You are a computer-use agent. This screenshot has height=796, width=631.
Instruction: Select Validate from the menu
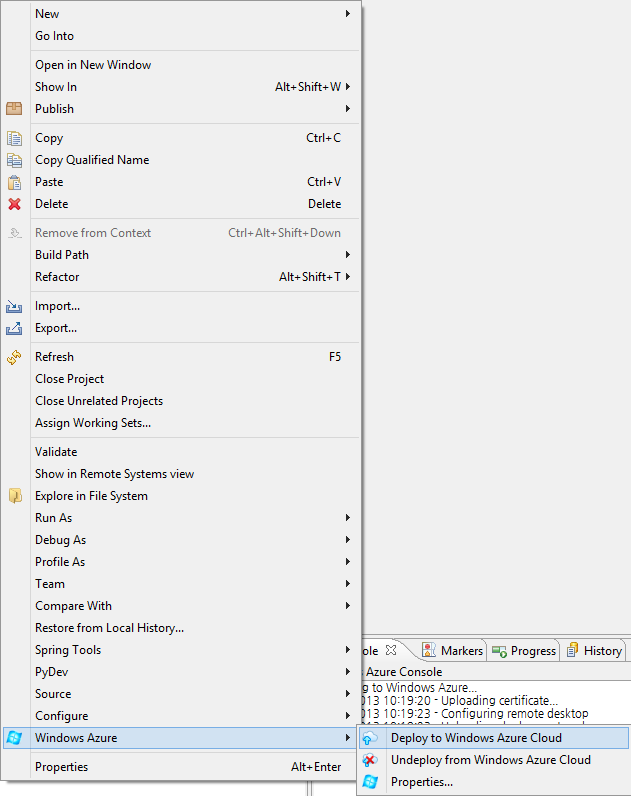(180, 452)
